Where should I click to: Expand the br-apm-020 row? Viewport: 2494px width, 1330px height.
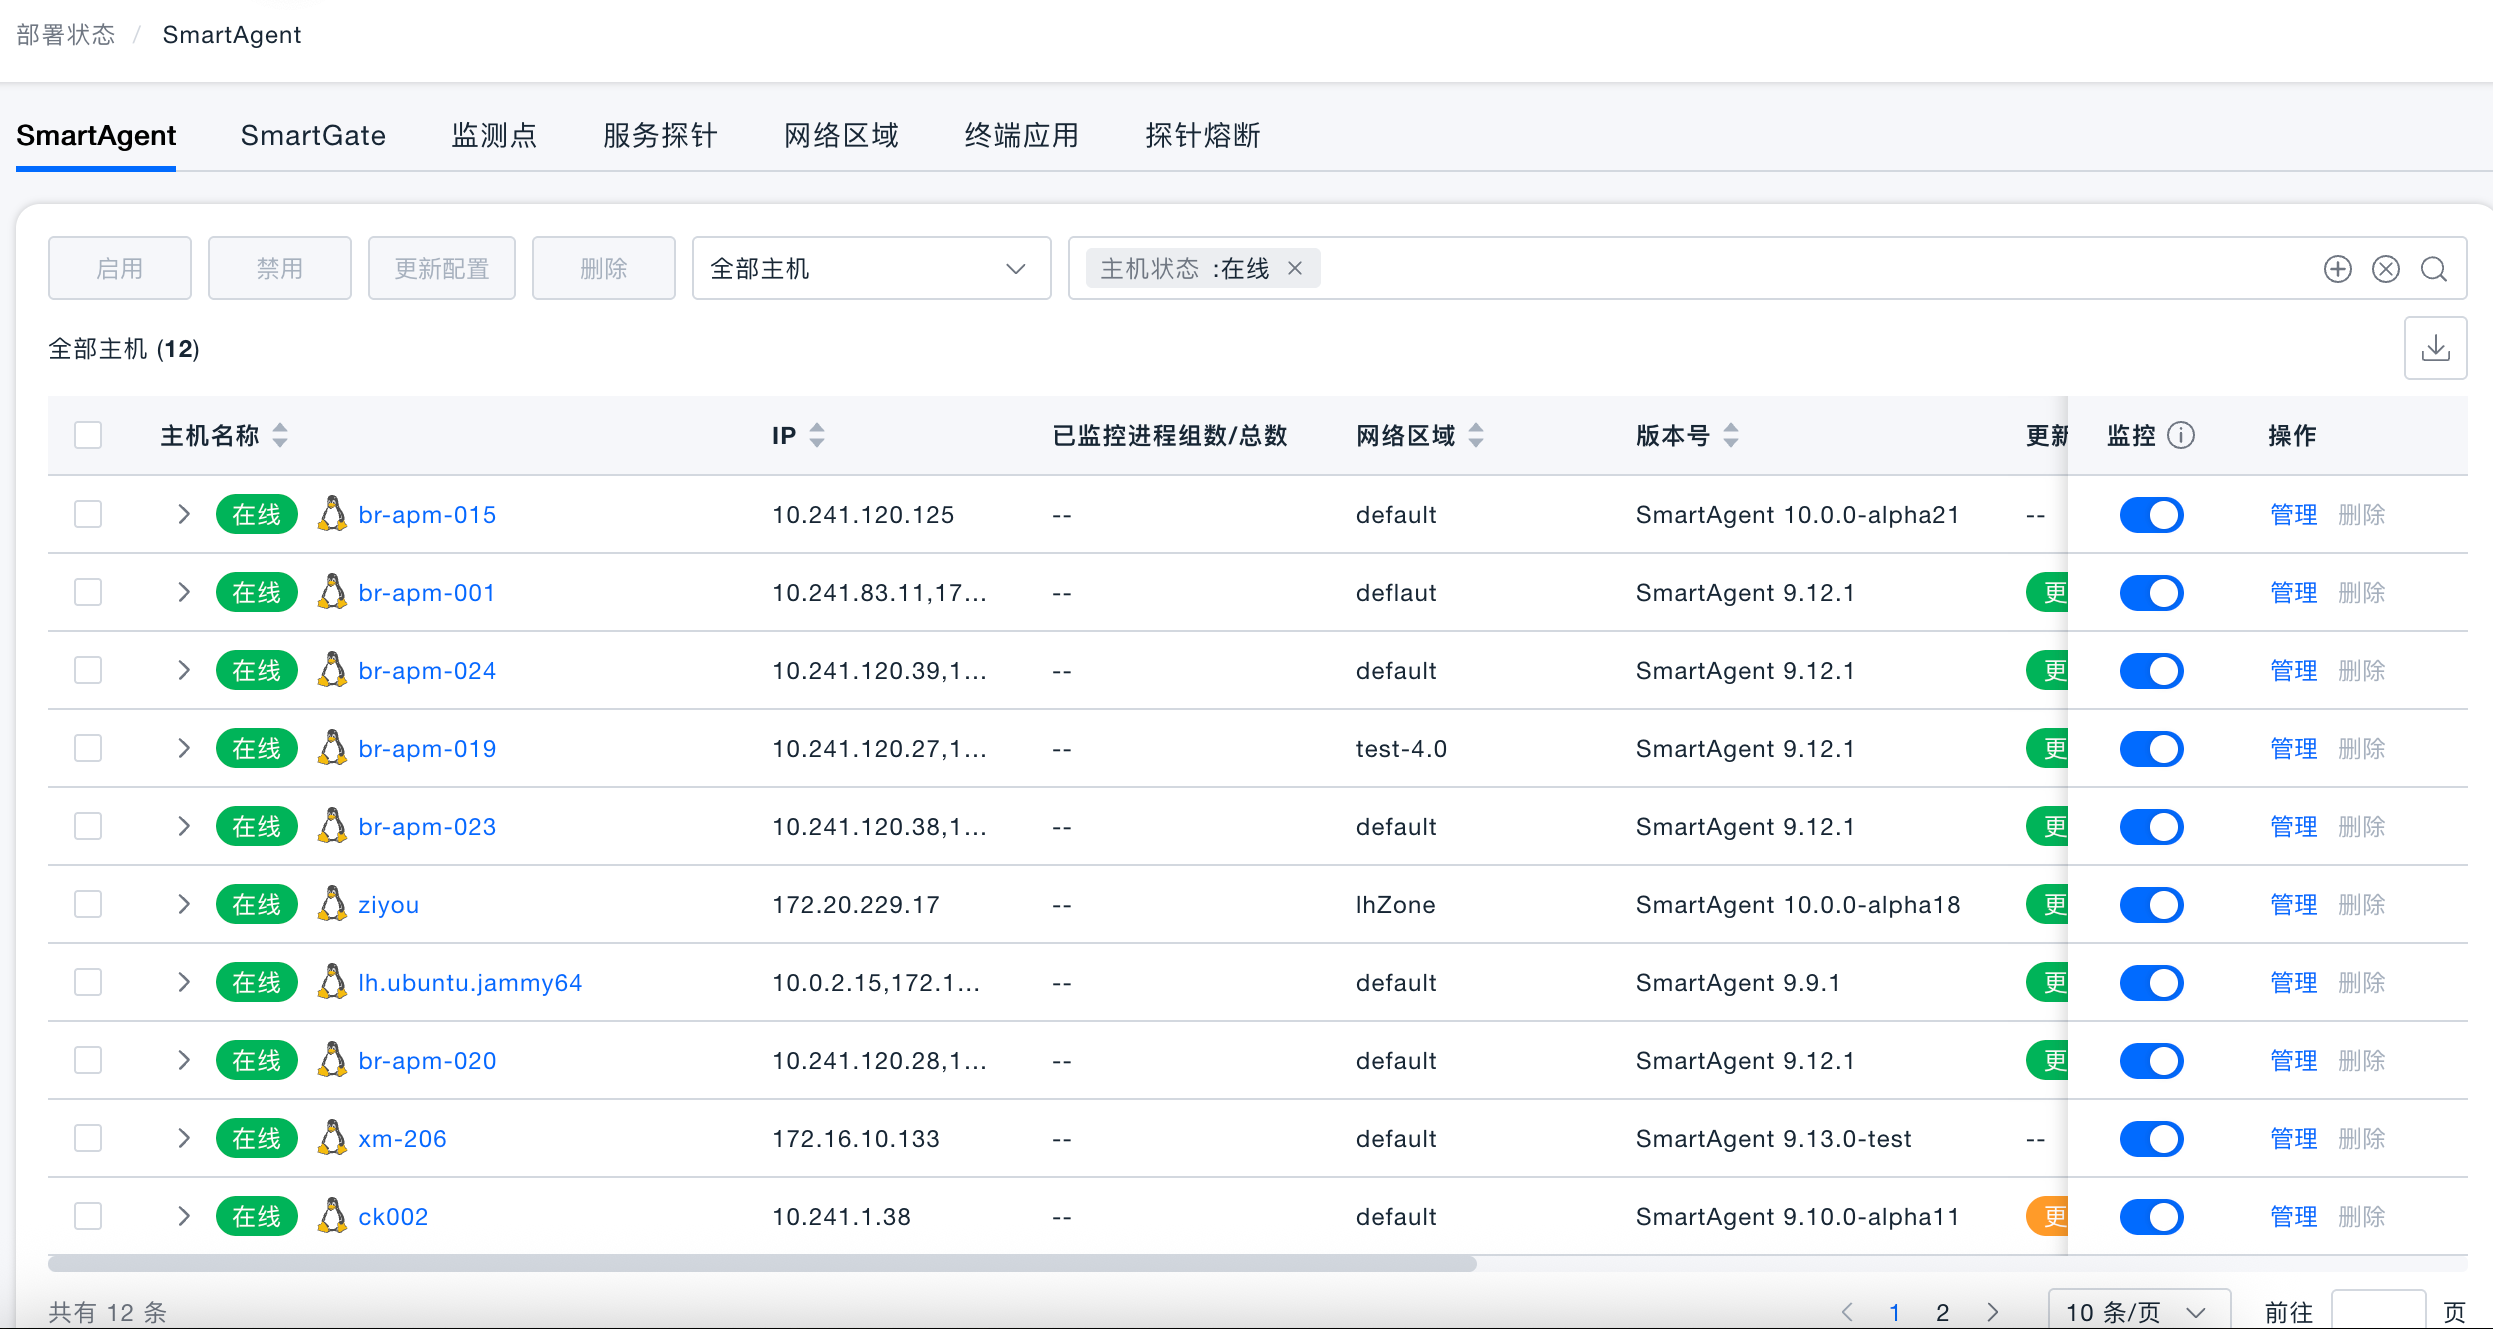pyautogui.click(x=184, y=1060)
